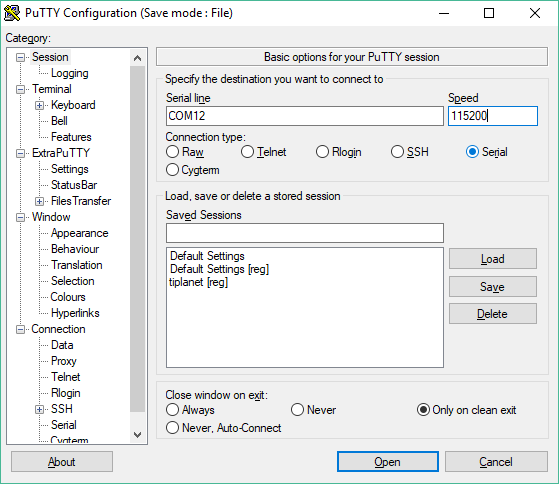Click the Save session button
Screen dimensions: 559x484
click(493, 287)
